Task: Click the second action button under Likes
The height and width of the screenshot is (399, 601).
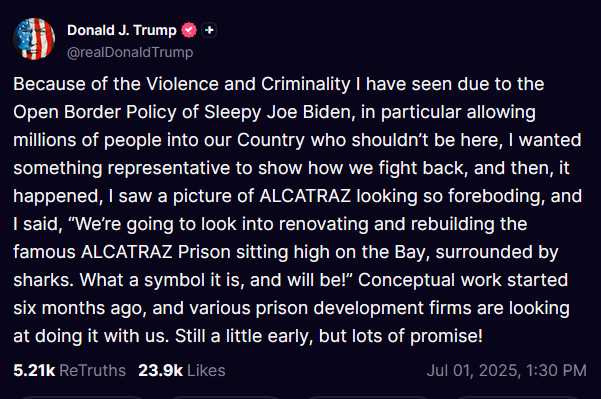Action: pyautogui.click(x=226, y=397)
